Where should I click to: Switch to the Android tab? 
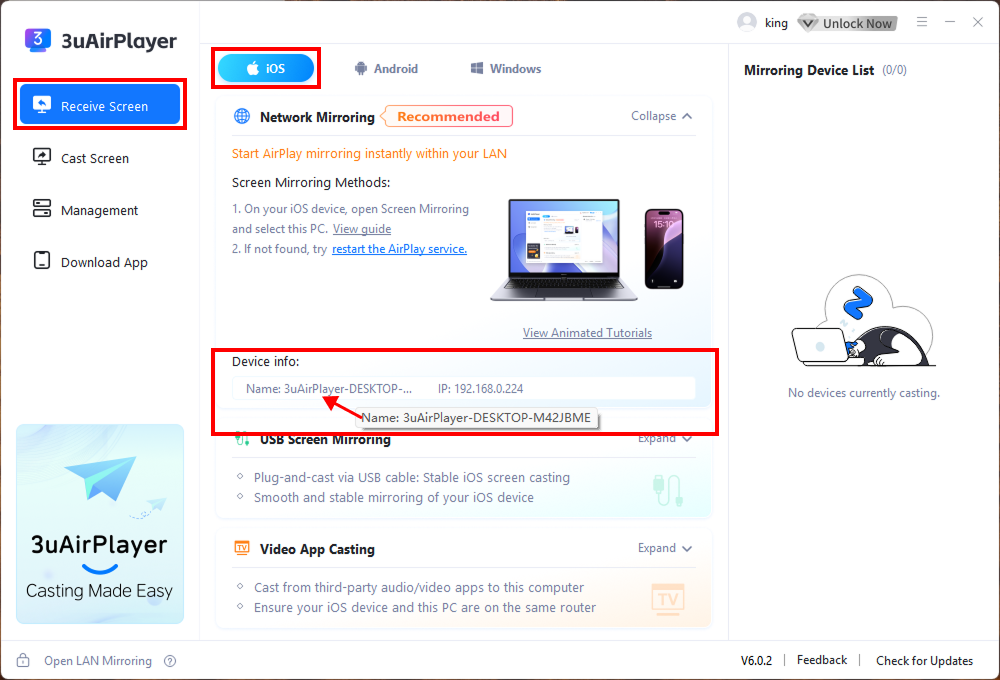pyautogui.click(x=386, y=69)
